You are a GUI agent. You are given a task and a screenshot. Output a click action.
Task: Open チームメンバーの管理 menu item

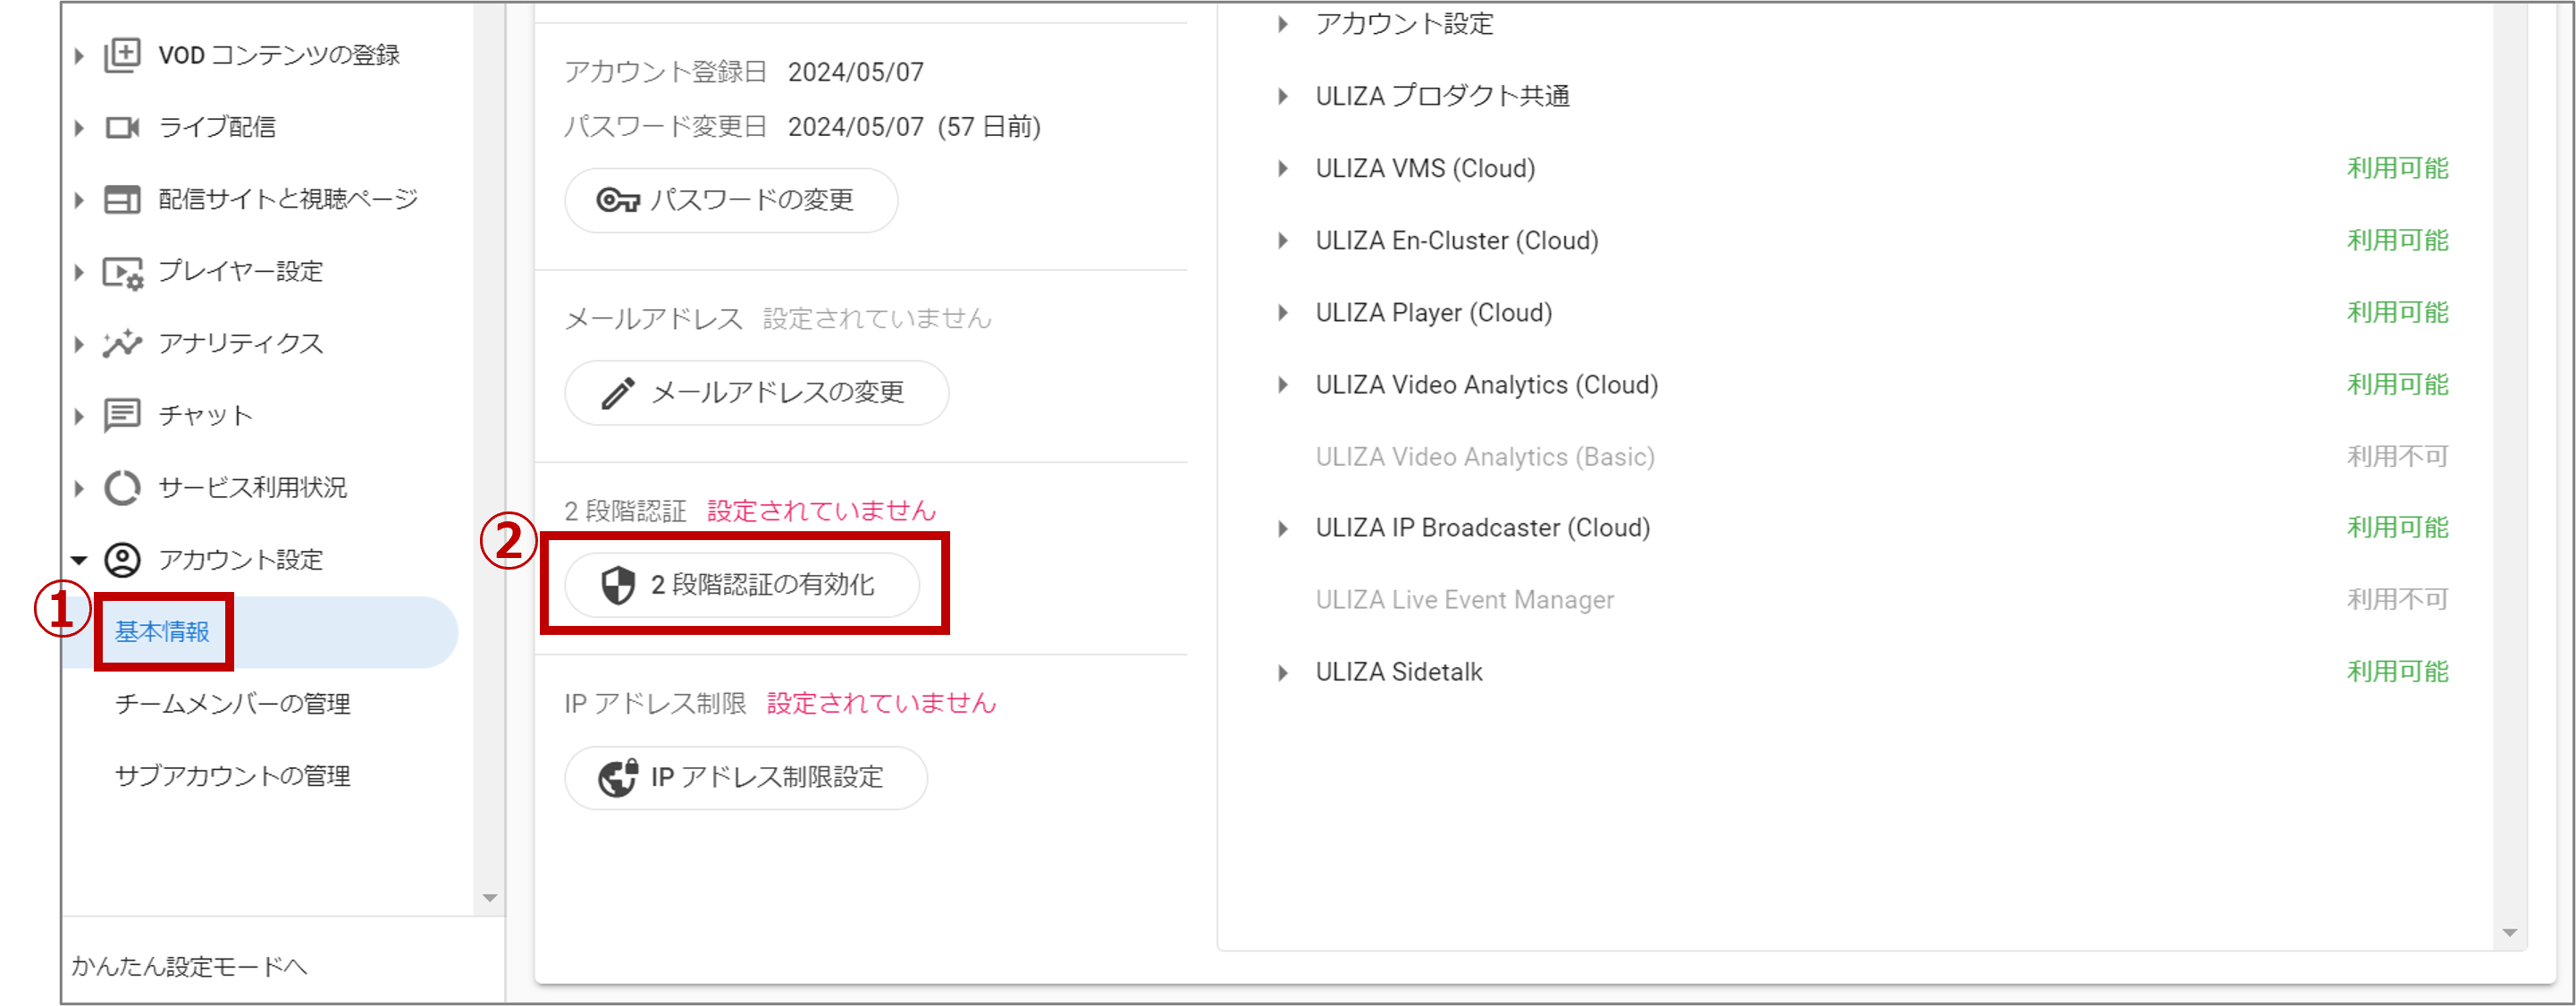click(x=232, y=704)
